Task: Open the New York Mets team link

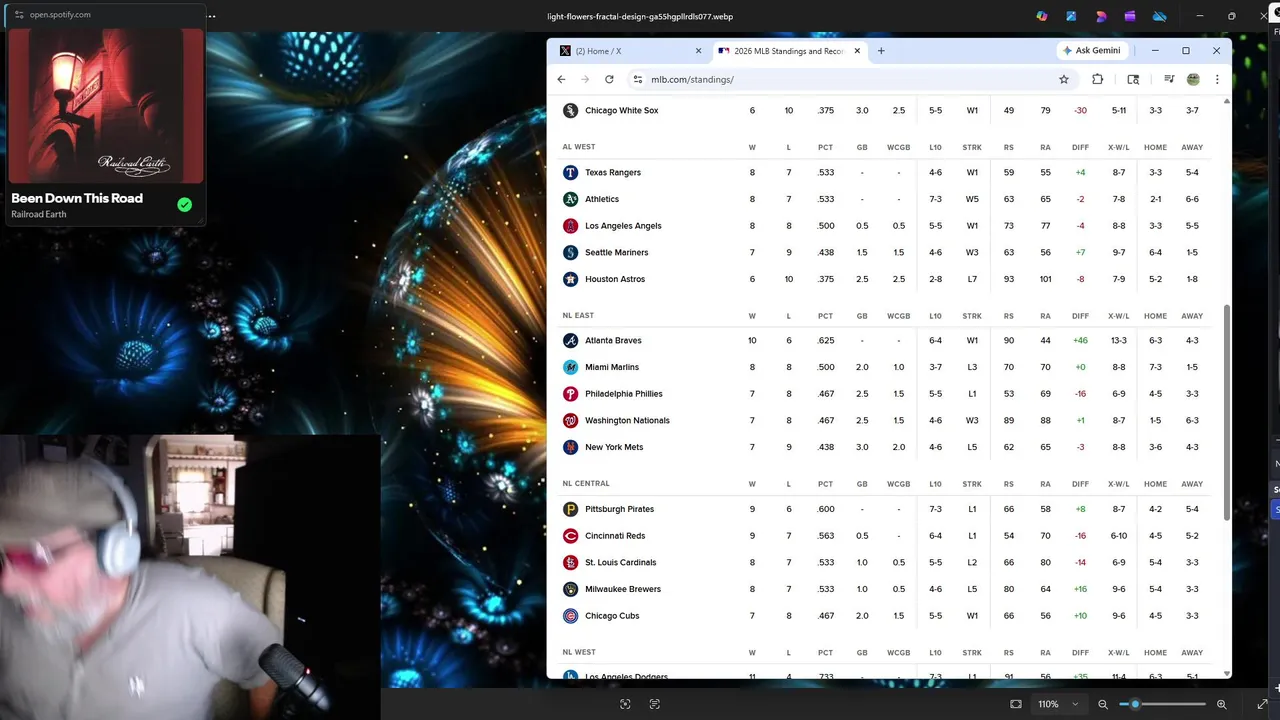Action: pyautogui.click(x=614, y=447)
